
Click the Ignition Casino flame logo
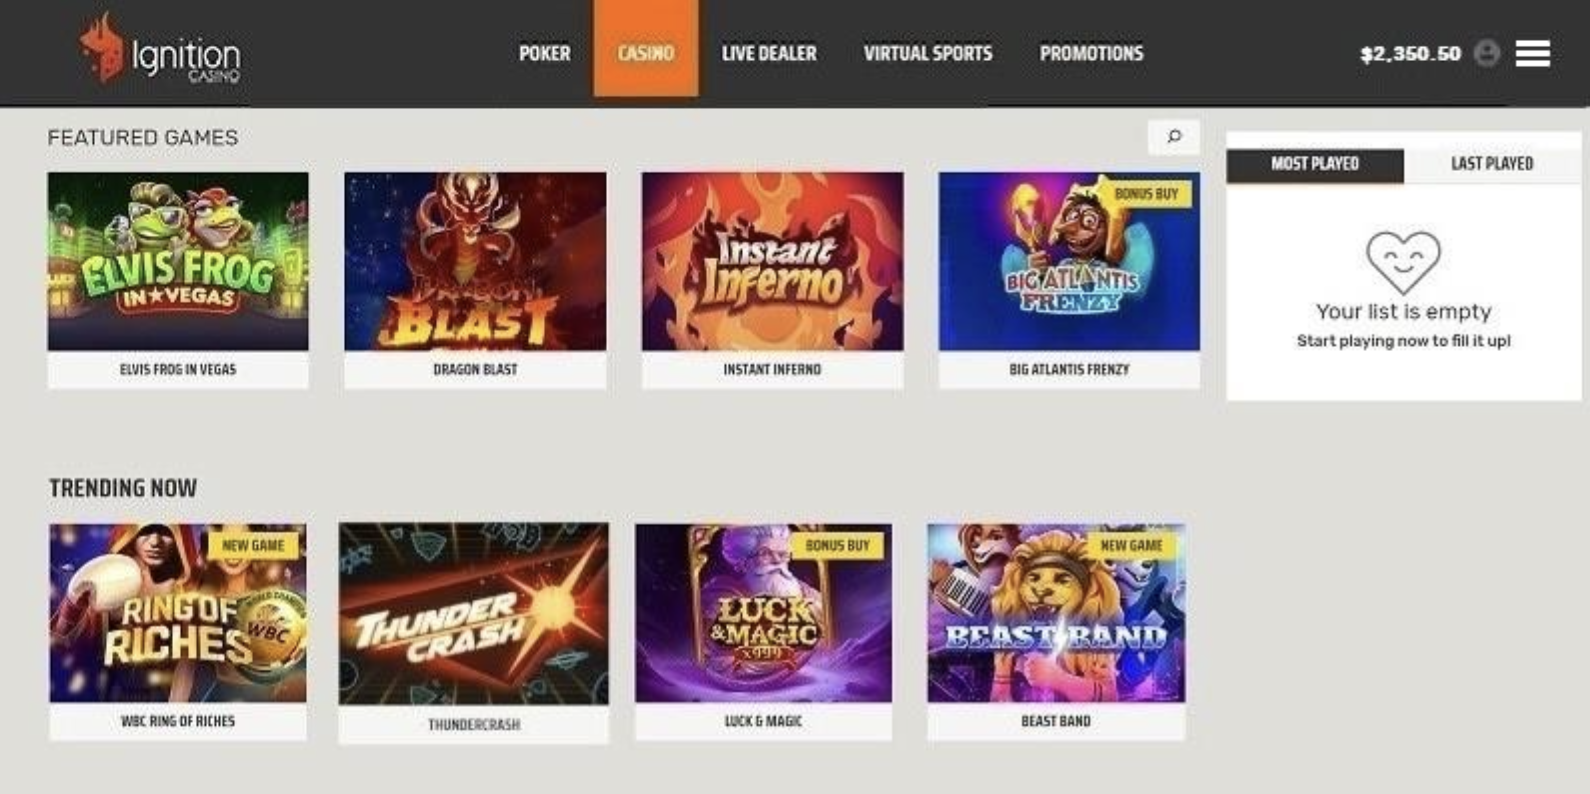click(x=101, y=47)
